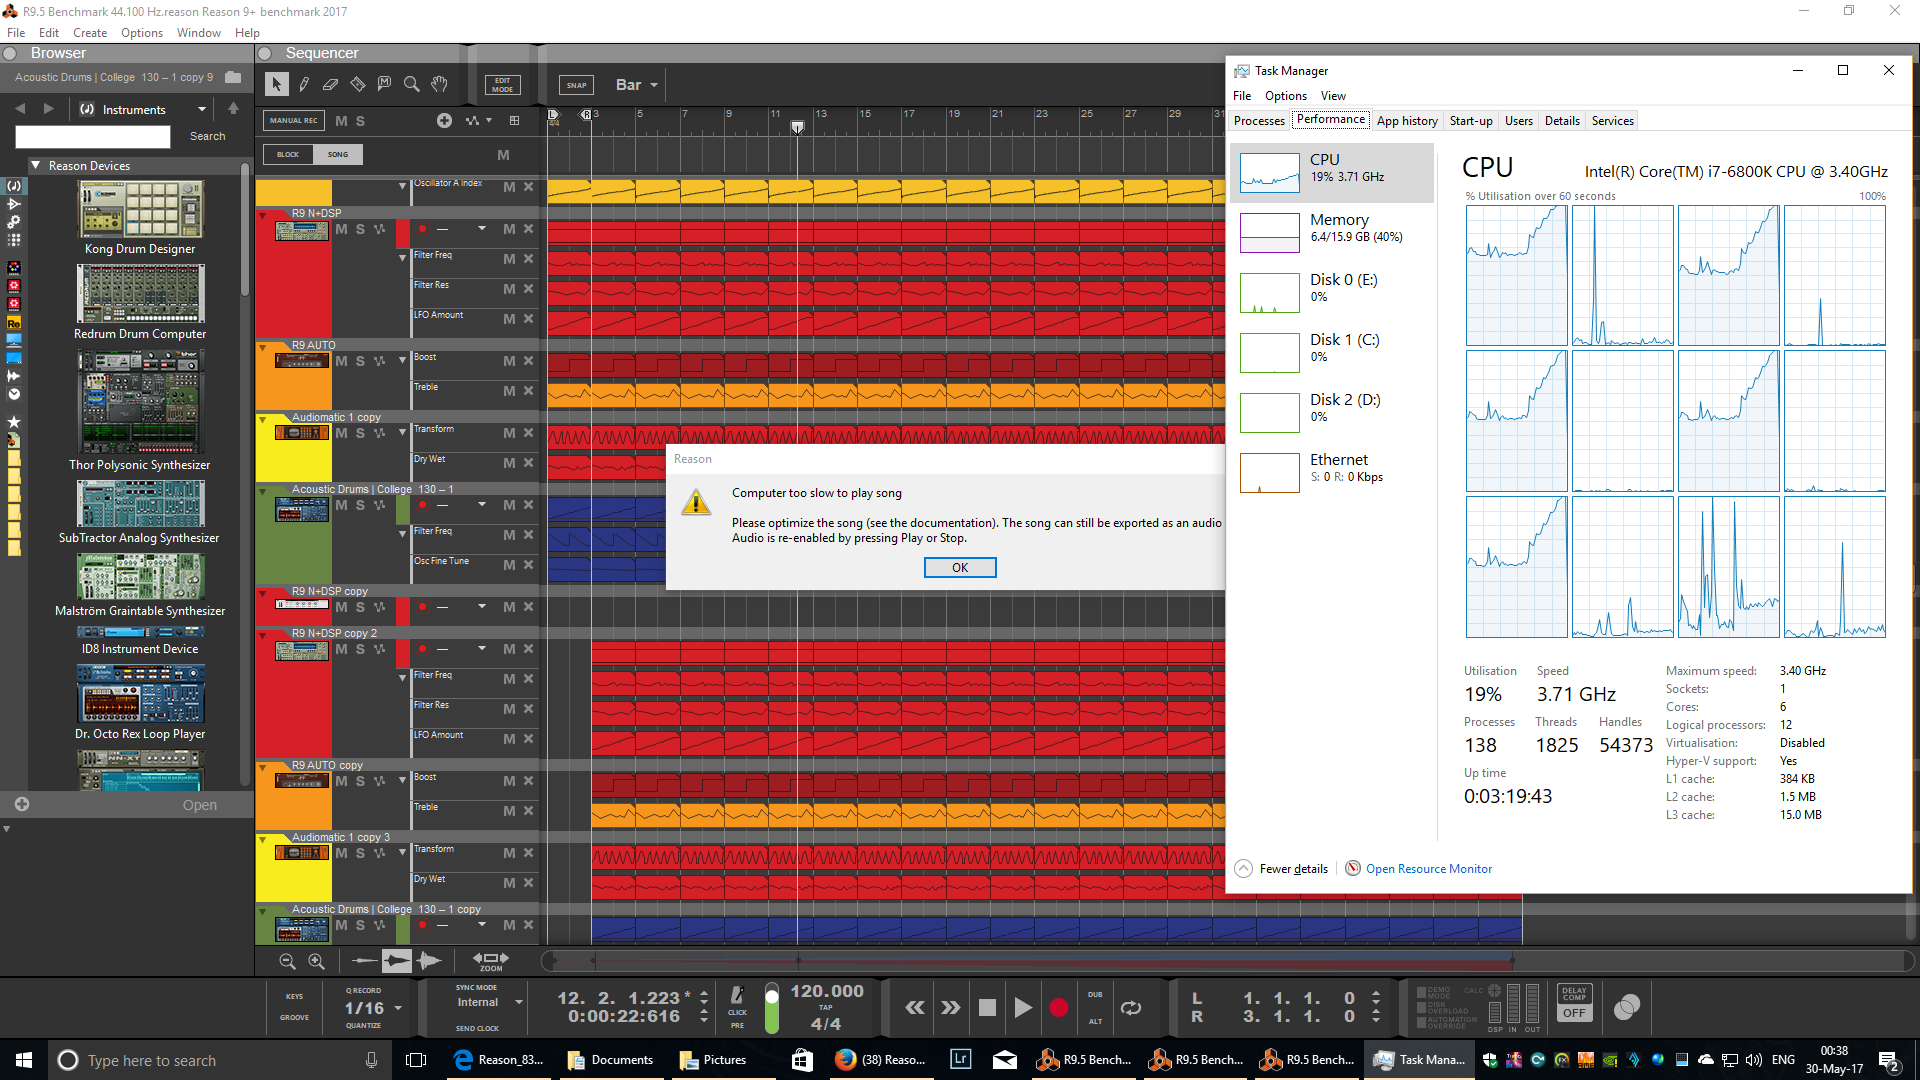
Task: Open the Quantize 1/16 dropdown
Action: (x=374, y=1008)
